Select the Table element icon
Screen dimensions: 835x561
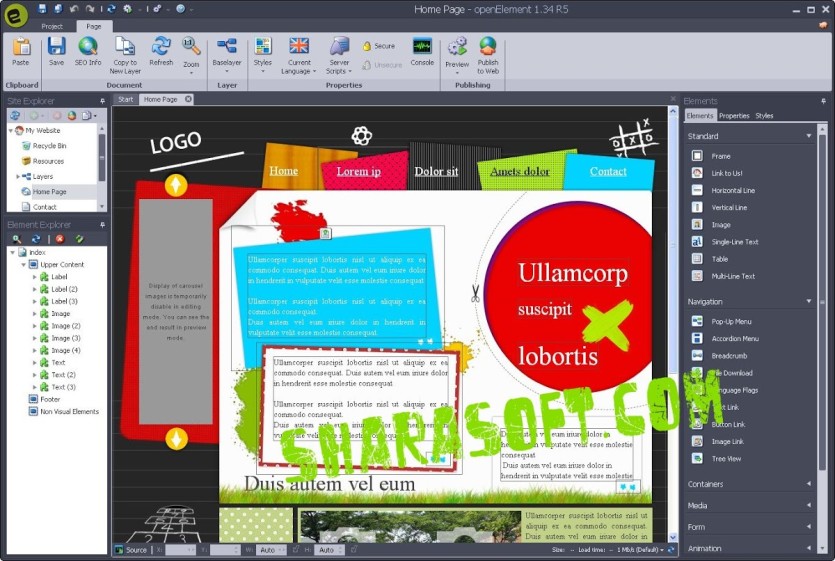click(x=697, y=259)
